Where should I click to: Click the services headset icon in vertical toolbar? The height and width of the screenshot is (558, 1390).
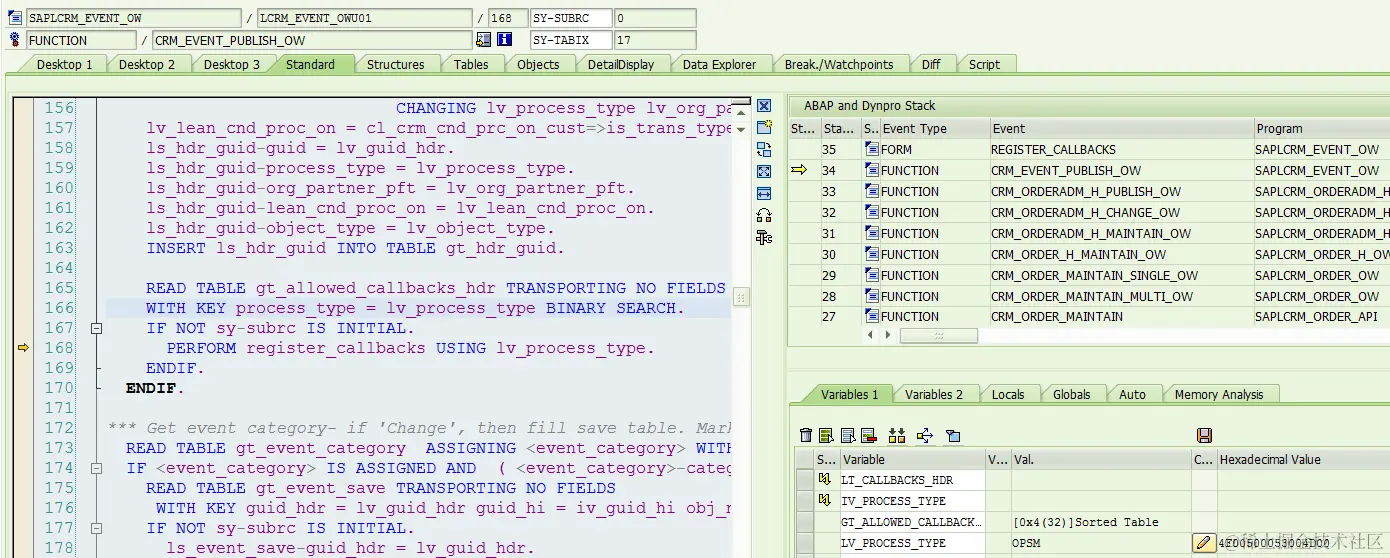point(764,215)
